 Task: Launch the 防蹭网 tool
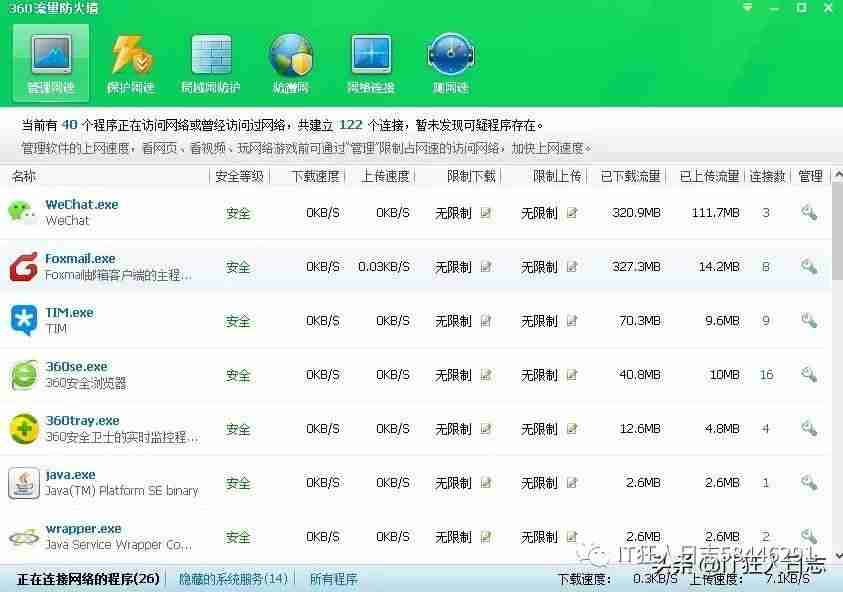tap(290, 60)
